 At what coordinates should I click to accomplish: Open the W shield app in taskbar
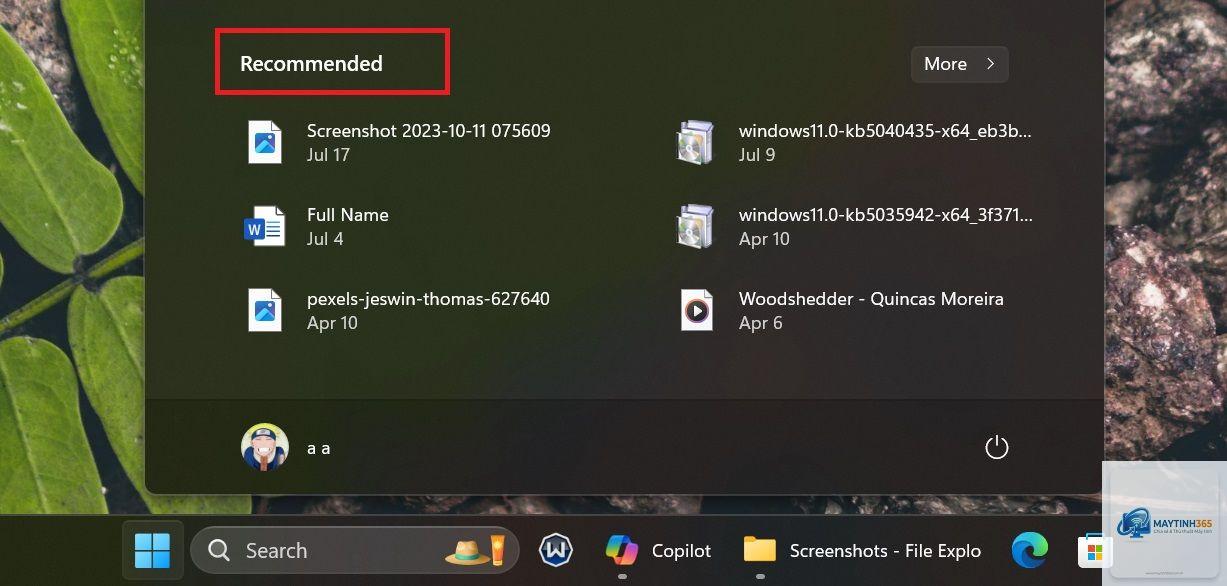556,550
